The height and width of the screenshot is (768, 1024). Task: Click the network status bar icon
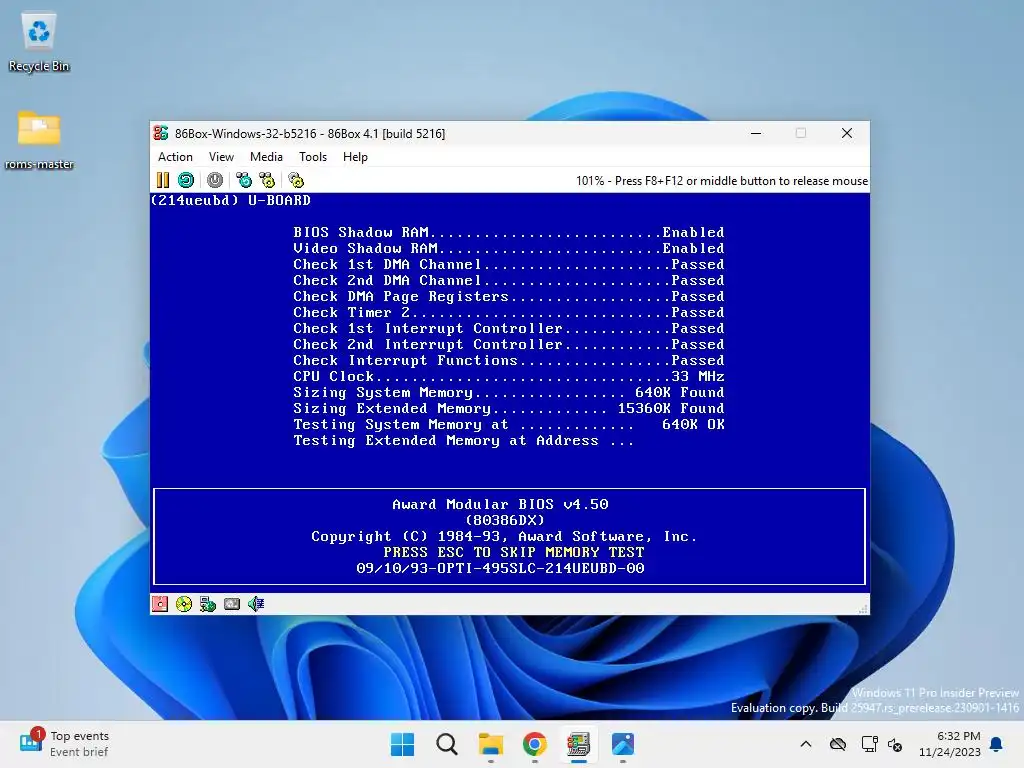click(x=208, y=604)
